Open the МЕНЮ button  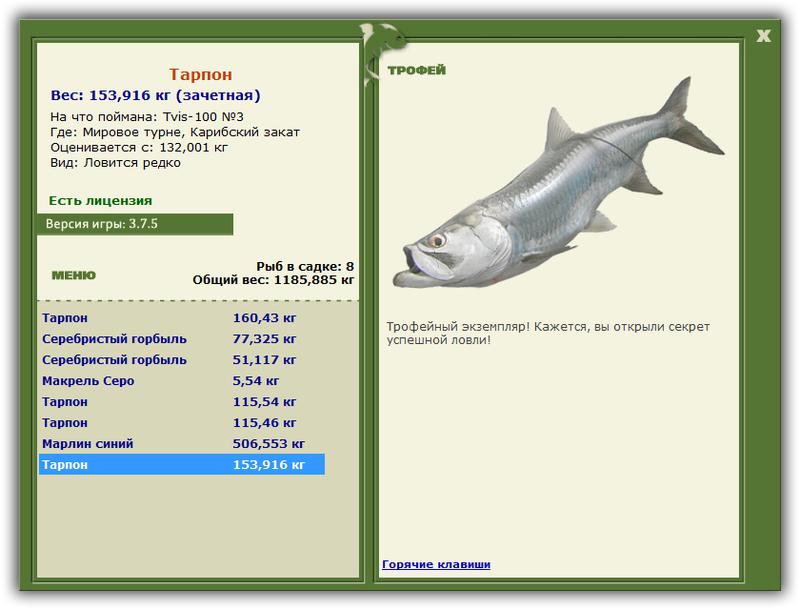point(73,275)
